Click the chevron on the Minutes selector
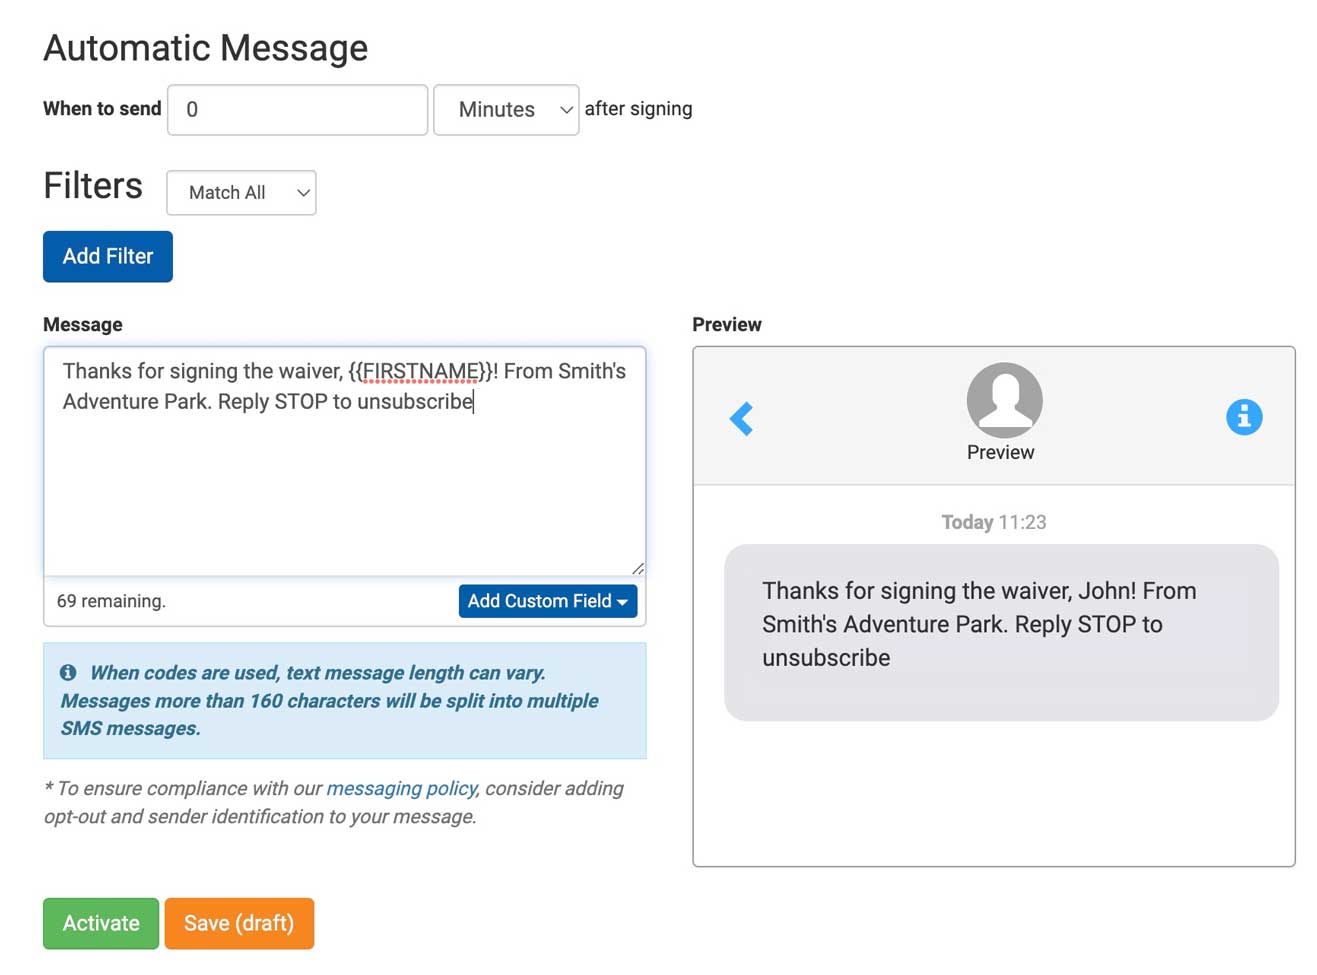 pyautogui.click(x=566, y=110)
